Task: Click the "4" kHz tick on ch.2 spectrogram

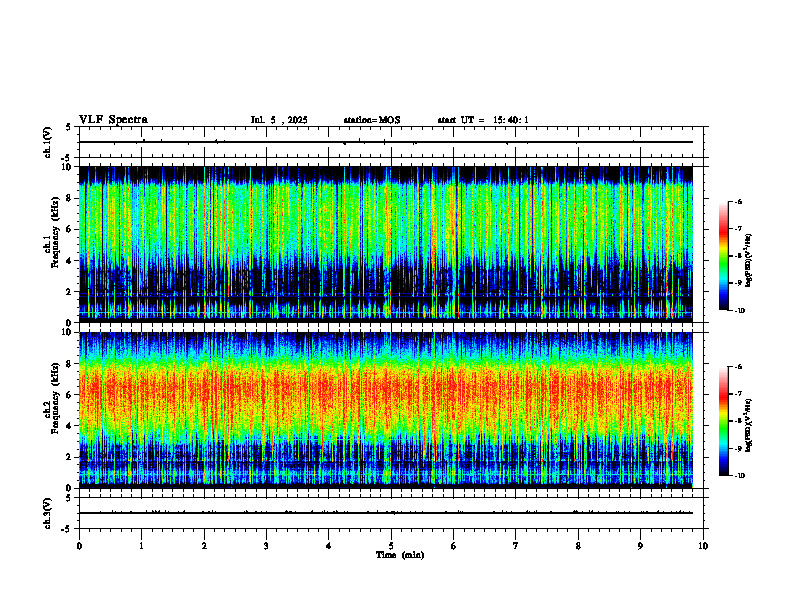Action: point(70,426)
